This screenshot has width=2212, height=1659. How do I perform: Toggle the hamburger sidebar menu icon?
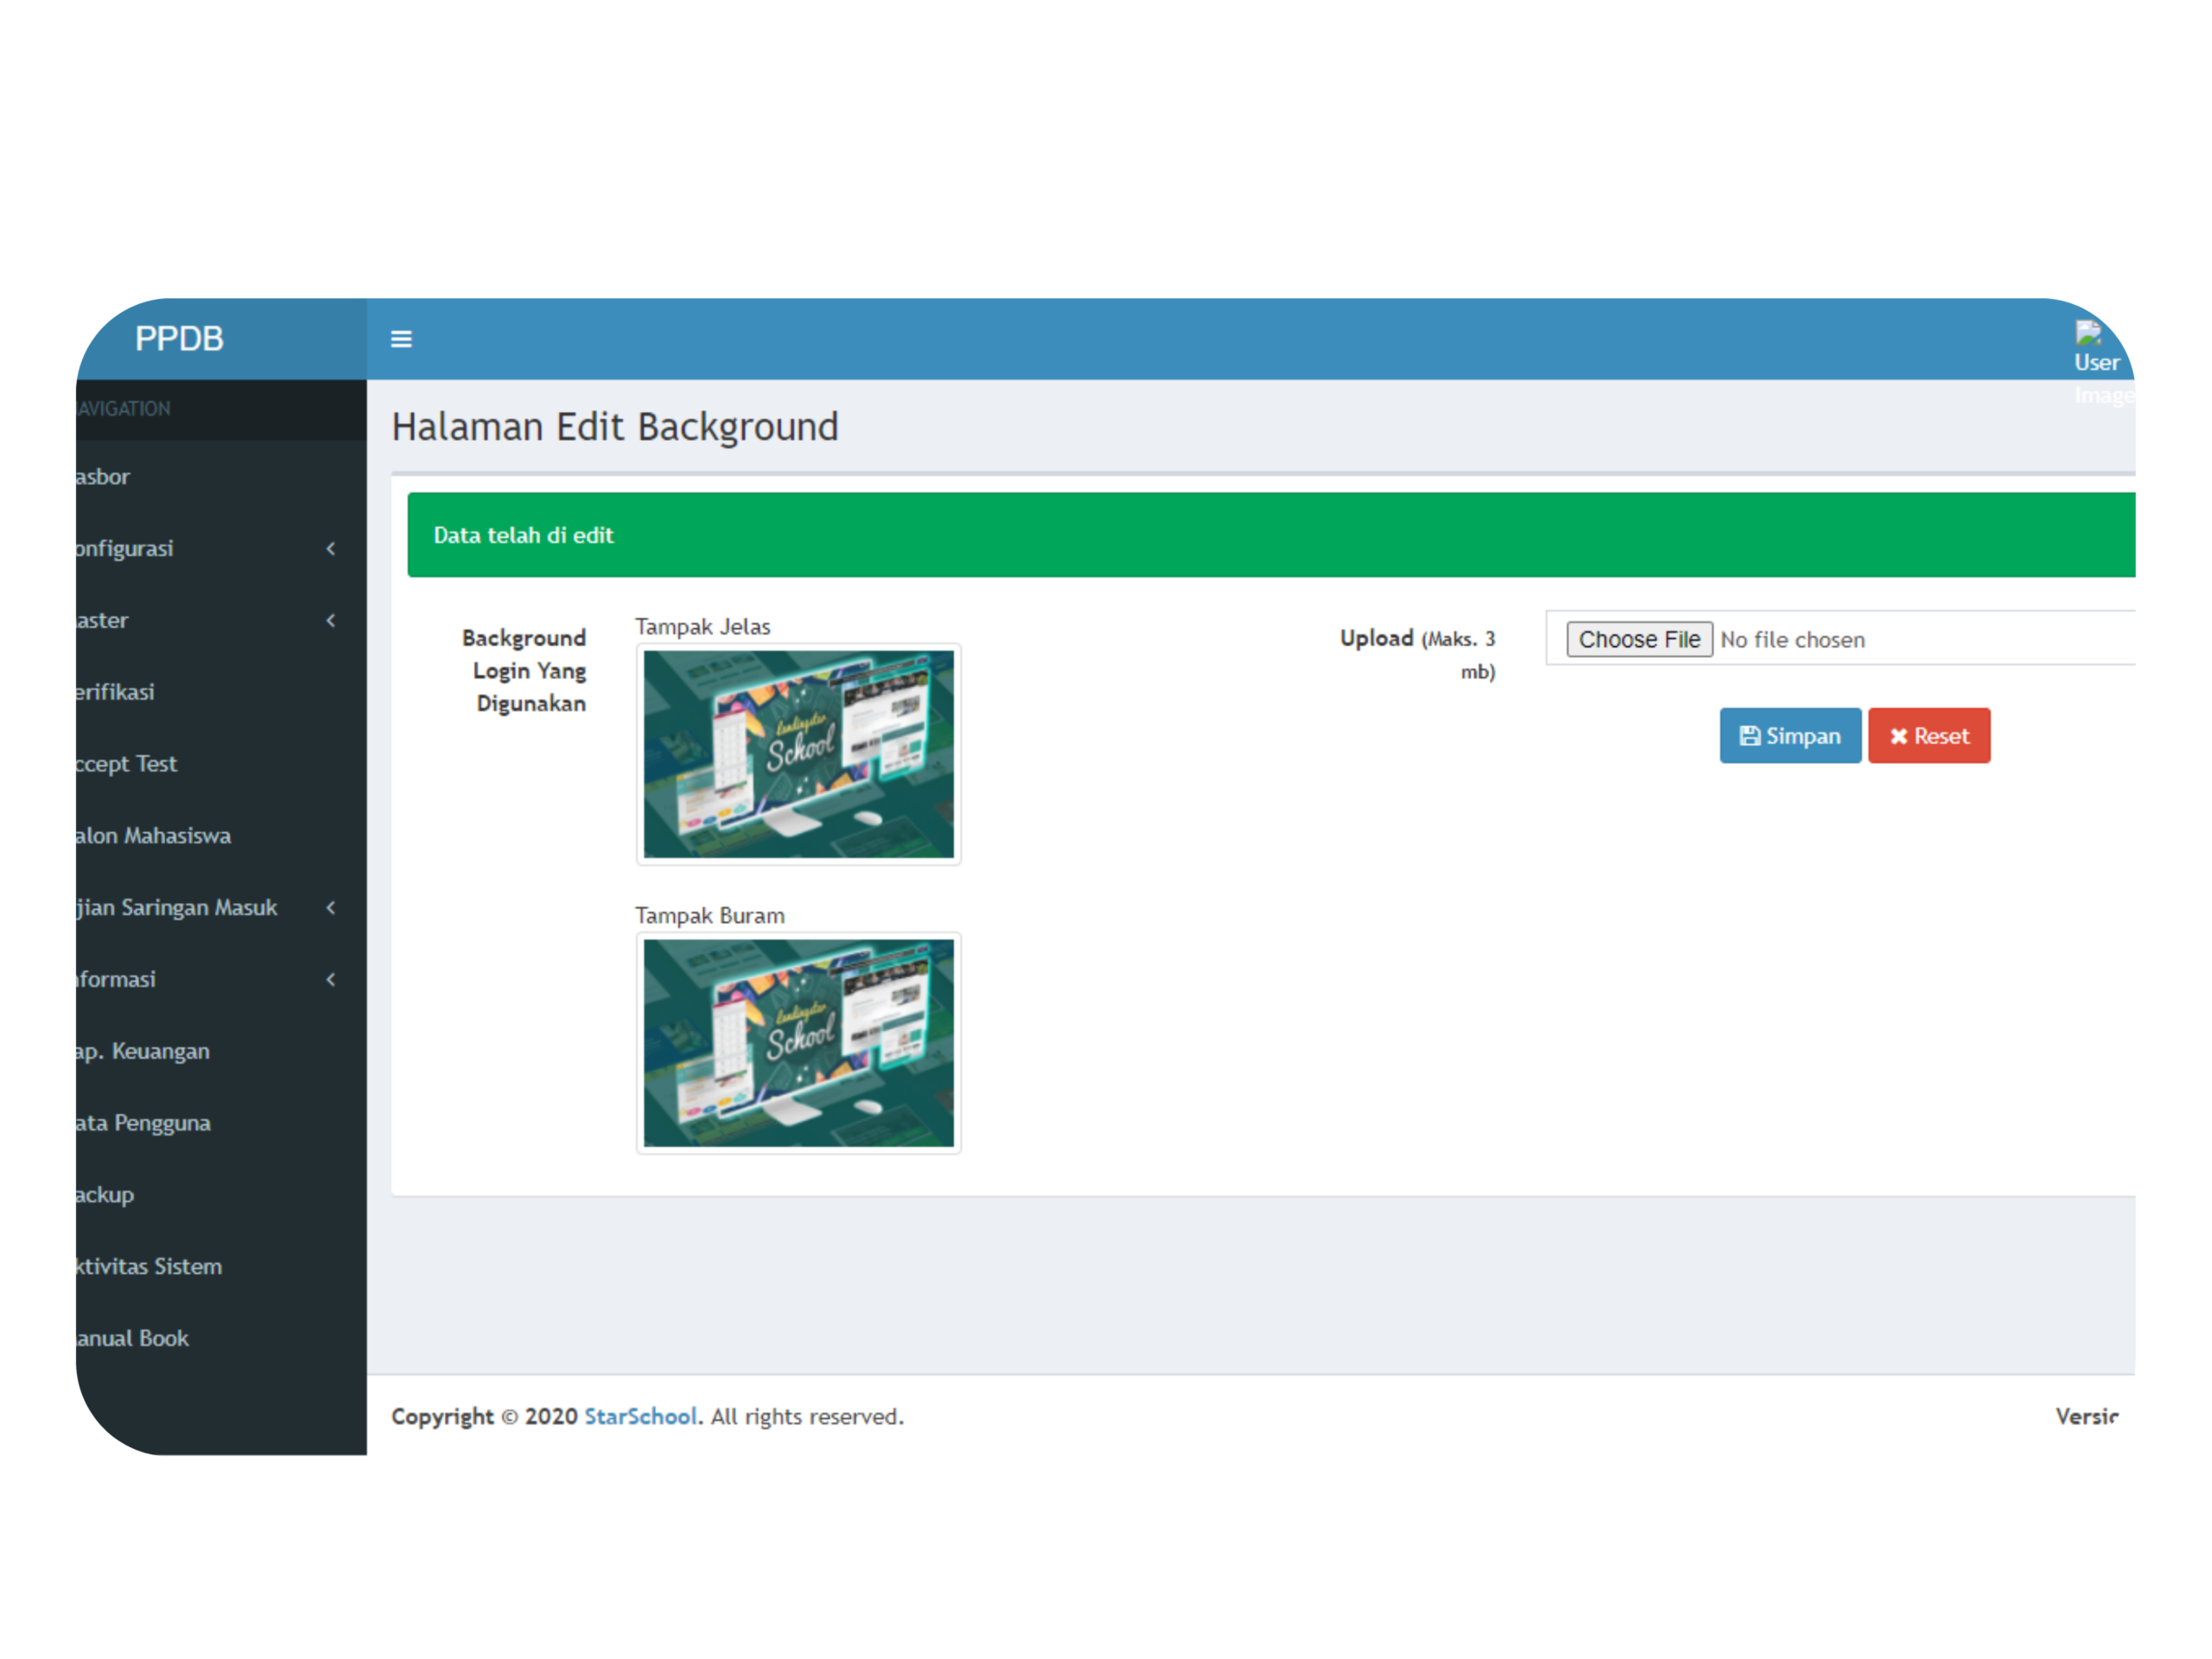click(x=401, y=339)
